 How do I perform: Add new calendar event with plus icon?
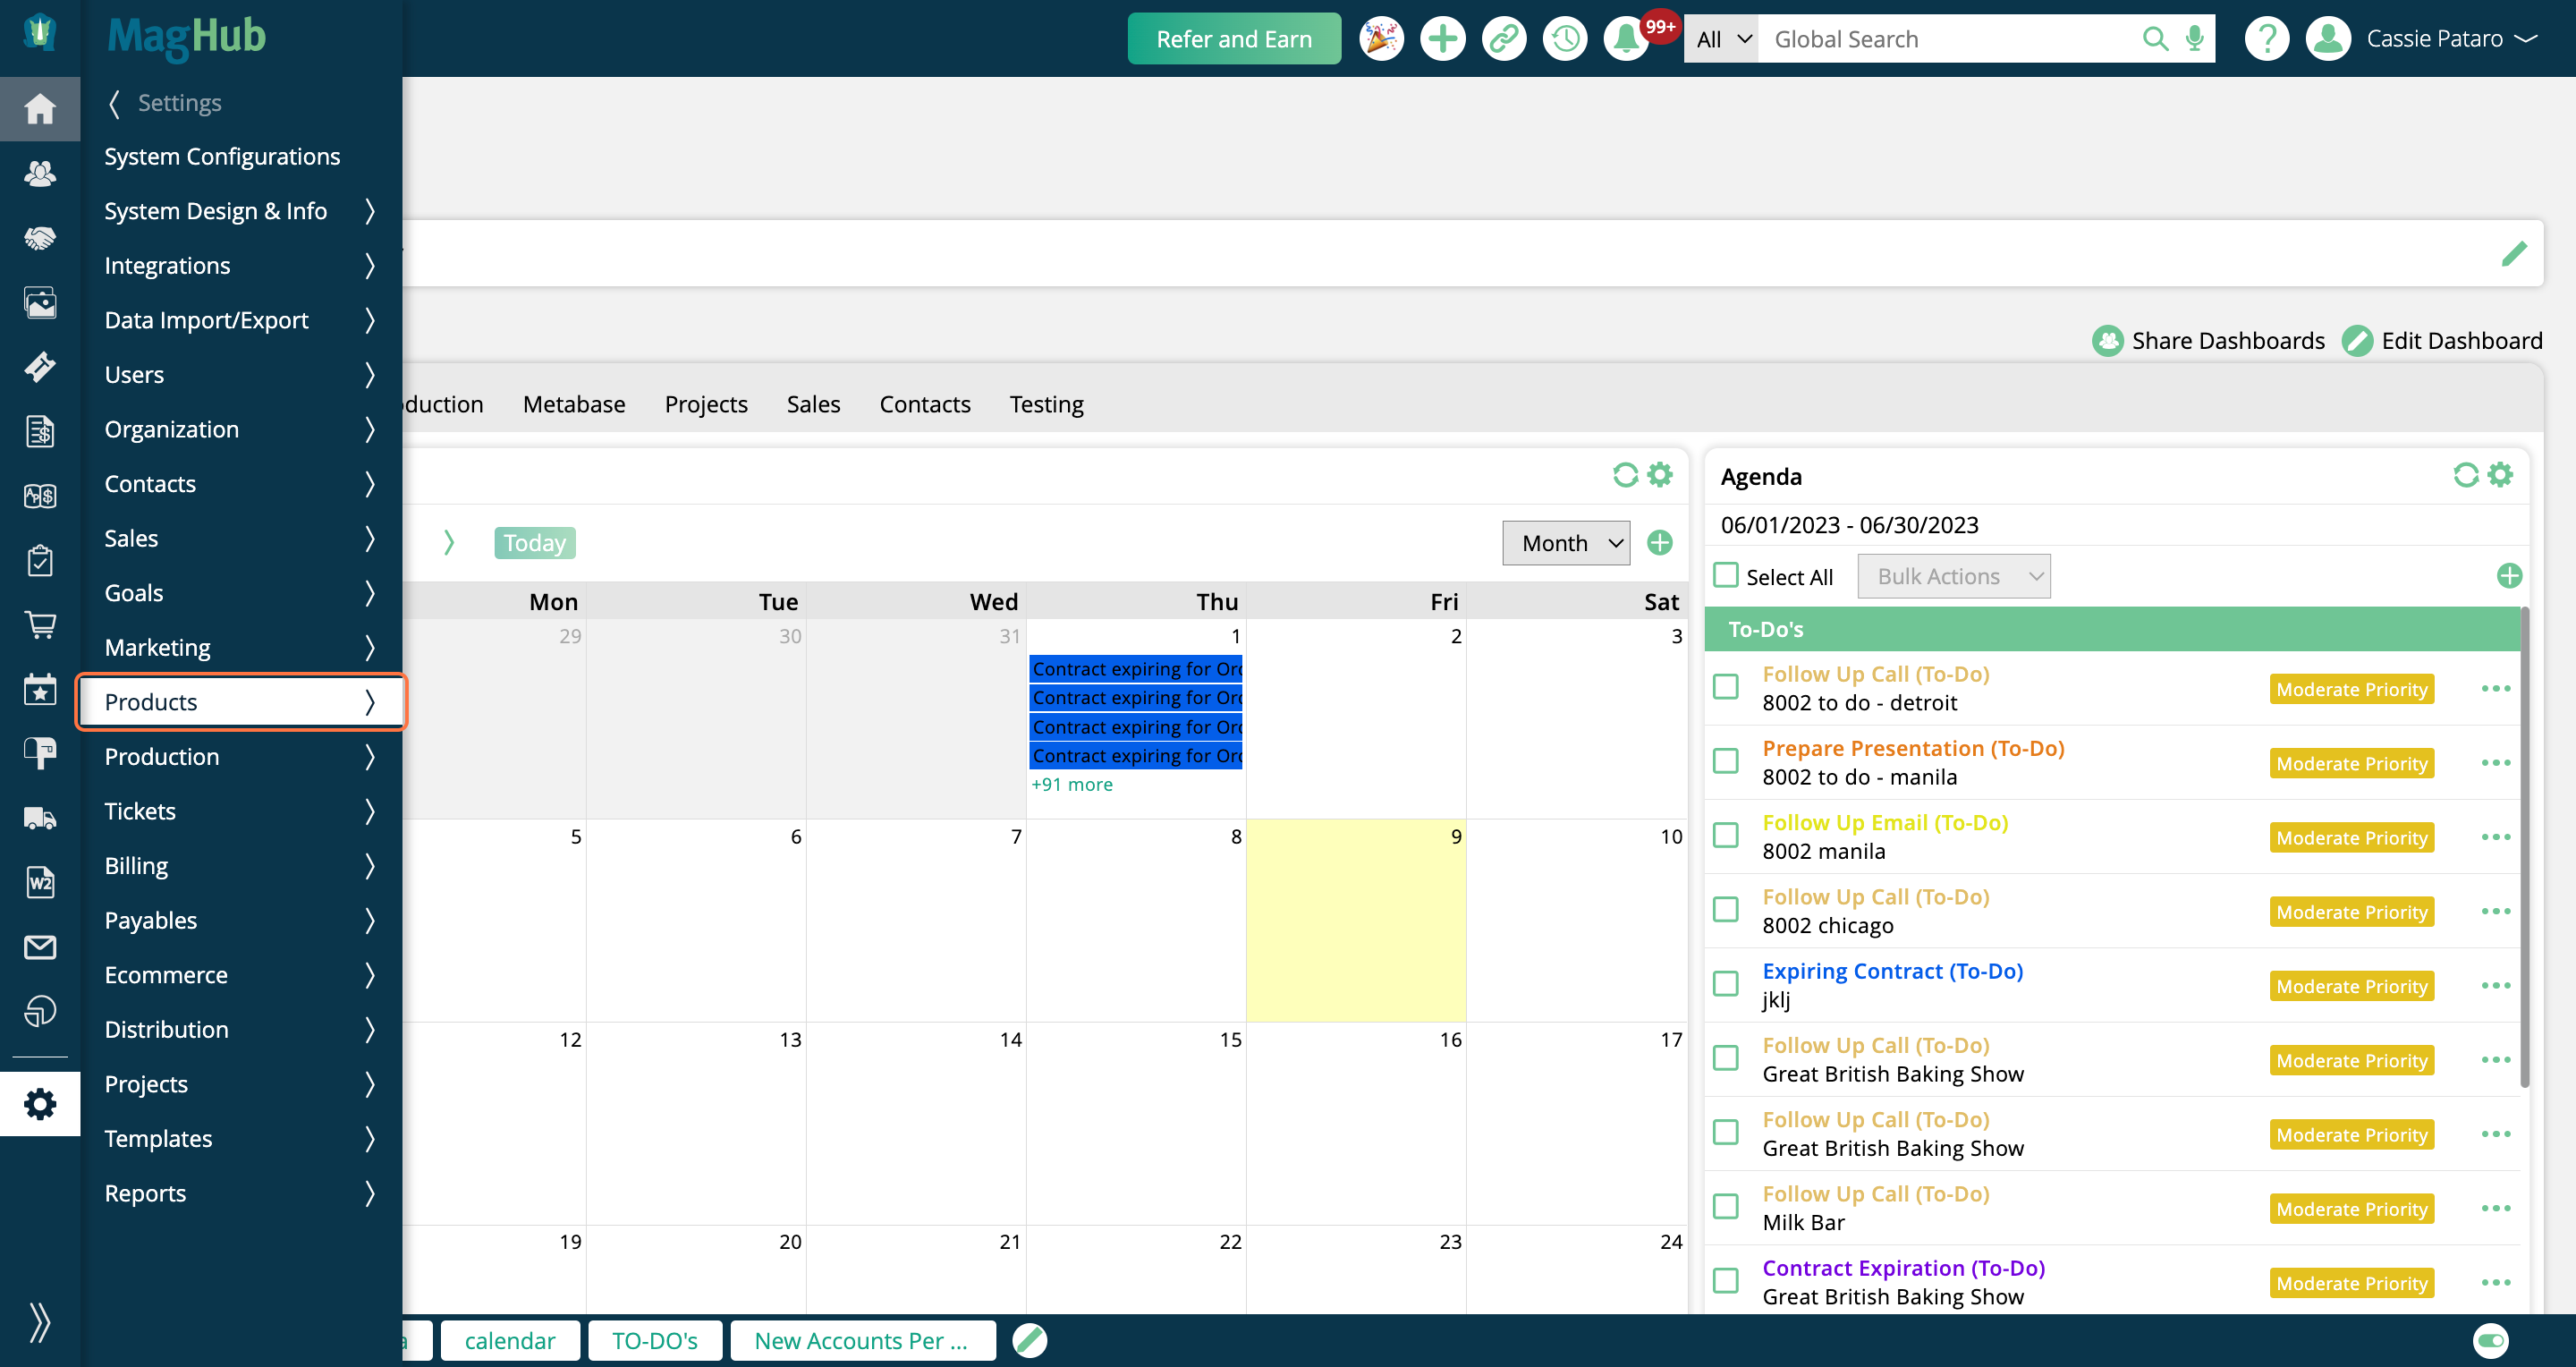pyautogui.click(x=1660, y=543)
